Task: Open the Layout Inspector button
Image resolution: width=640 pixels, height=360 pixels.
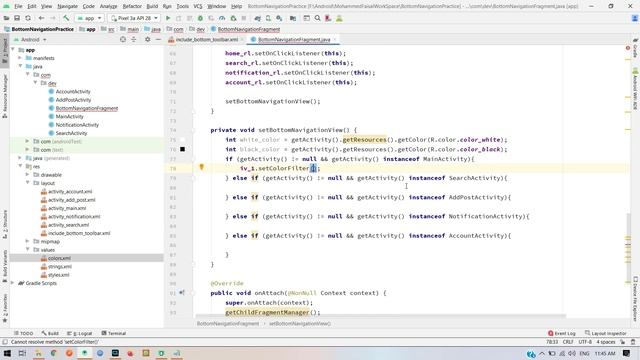Action: click(x=605, y=333)
